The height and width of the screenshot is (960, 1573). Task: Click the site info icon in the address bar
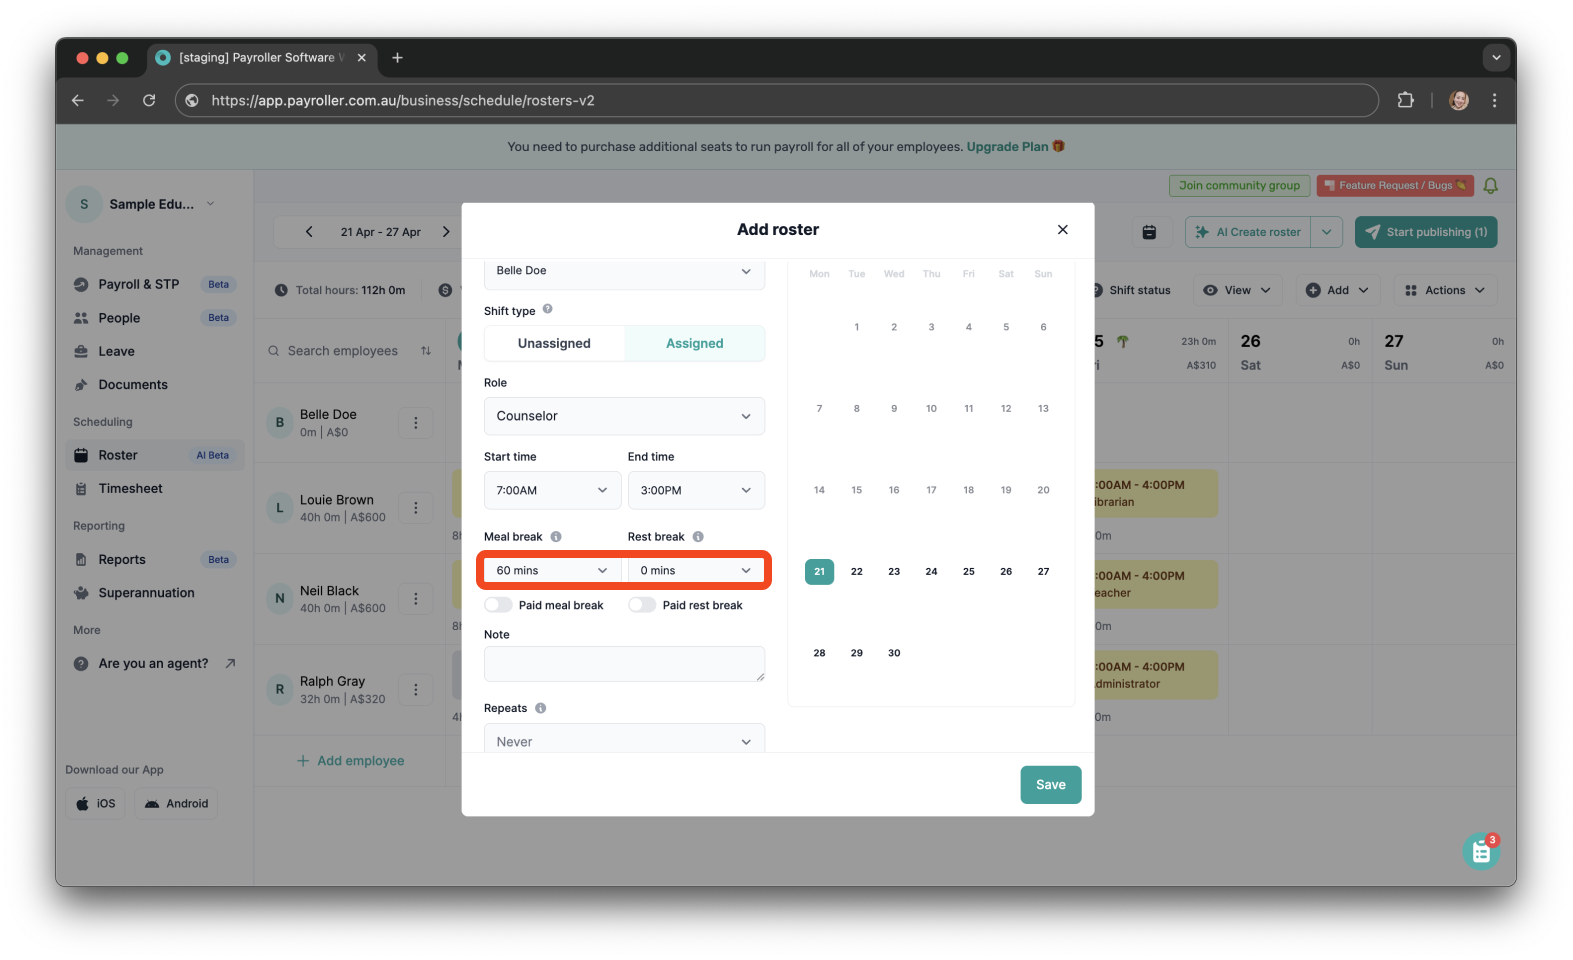tap(192, 100)
